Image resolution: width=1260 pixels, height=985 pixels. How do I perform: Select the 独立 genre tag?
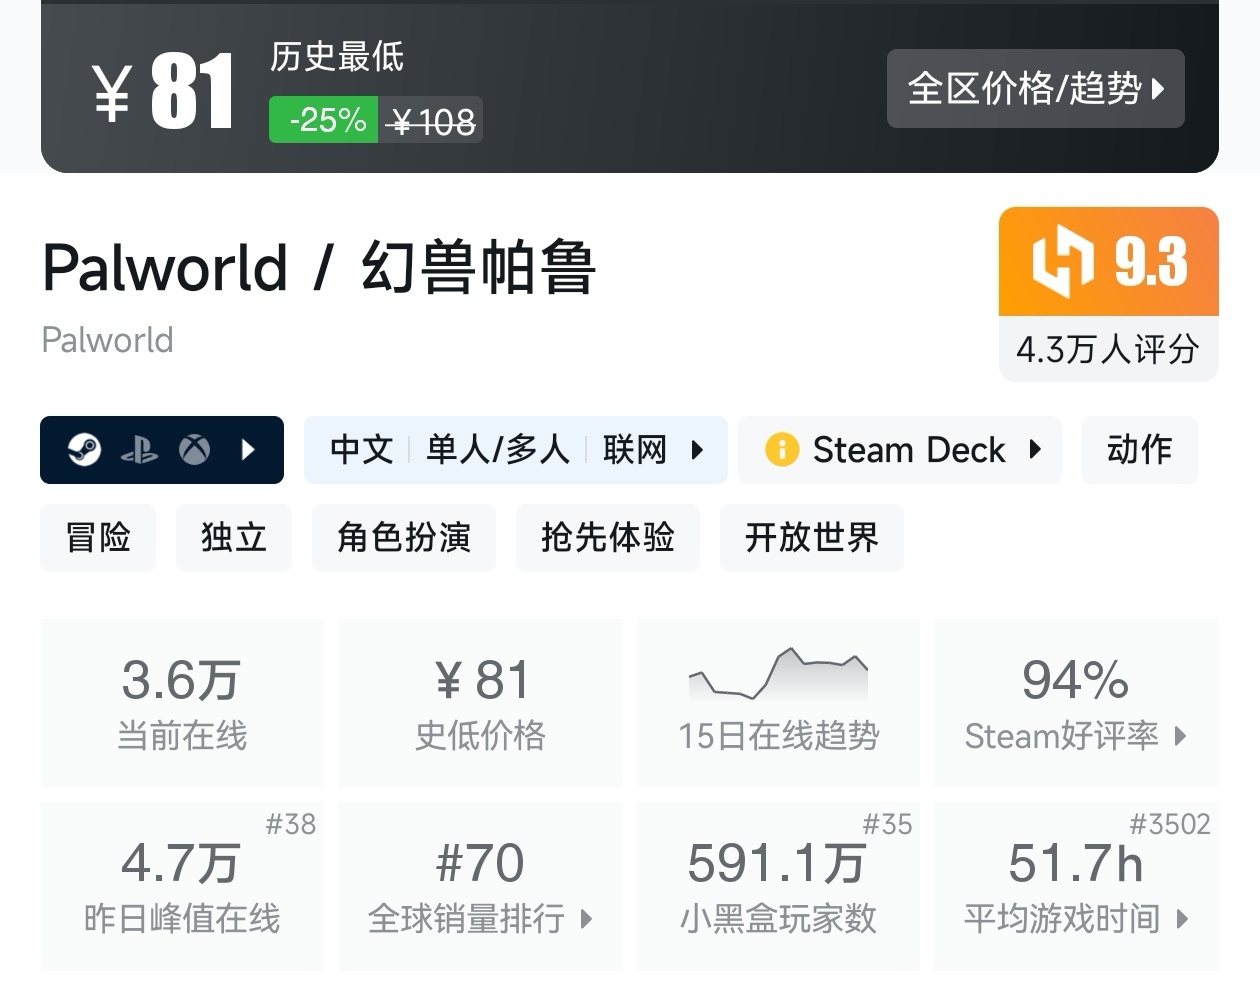tap(234, 538)
